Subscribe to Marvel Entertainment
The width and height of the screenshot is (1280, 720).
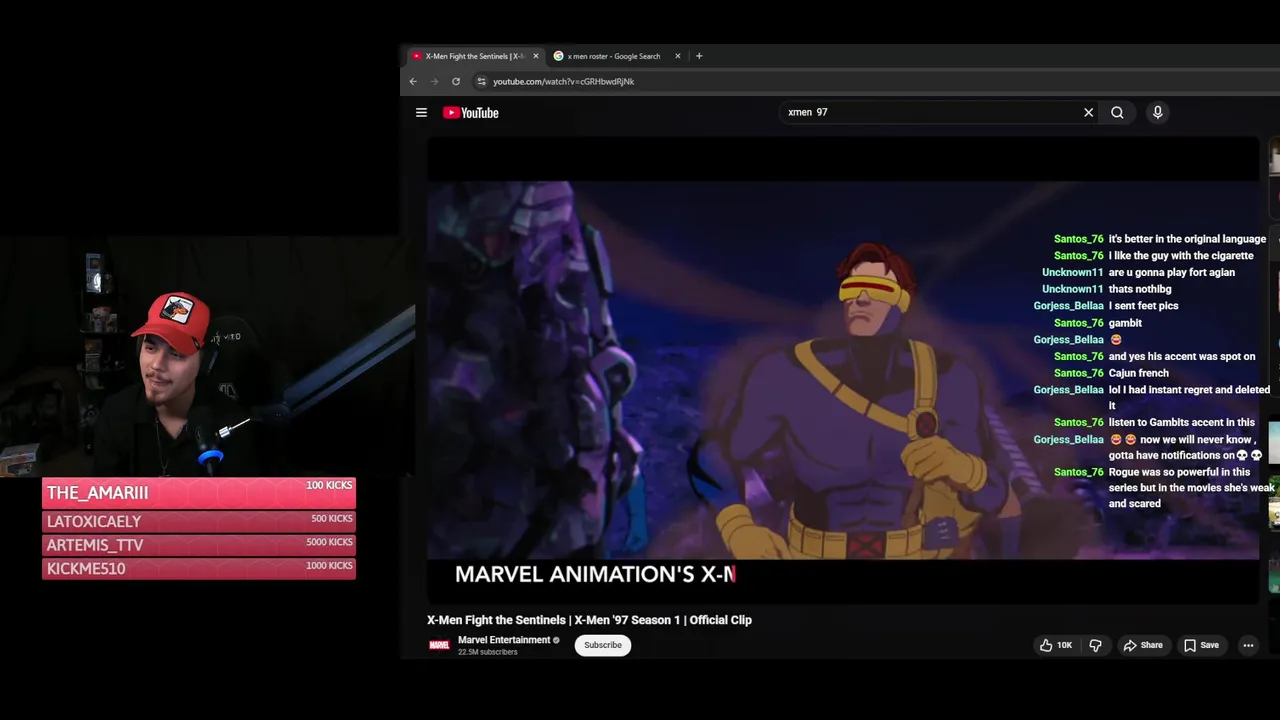603,645
